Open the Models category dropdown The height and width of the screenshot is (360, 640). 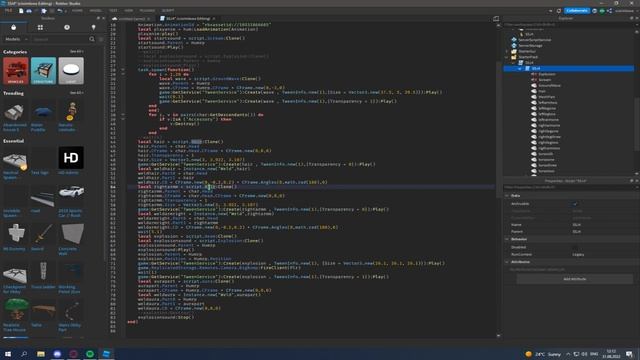16,39
